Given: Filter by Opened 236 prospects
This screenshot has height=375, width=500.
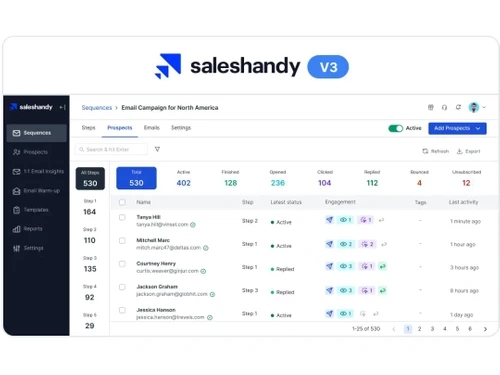Looking at the screenshot, I should [x=278, y=178].
